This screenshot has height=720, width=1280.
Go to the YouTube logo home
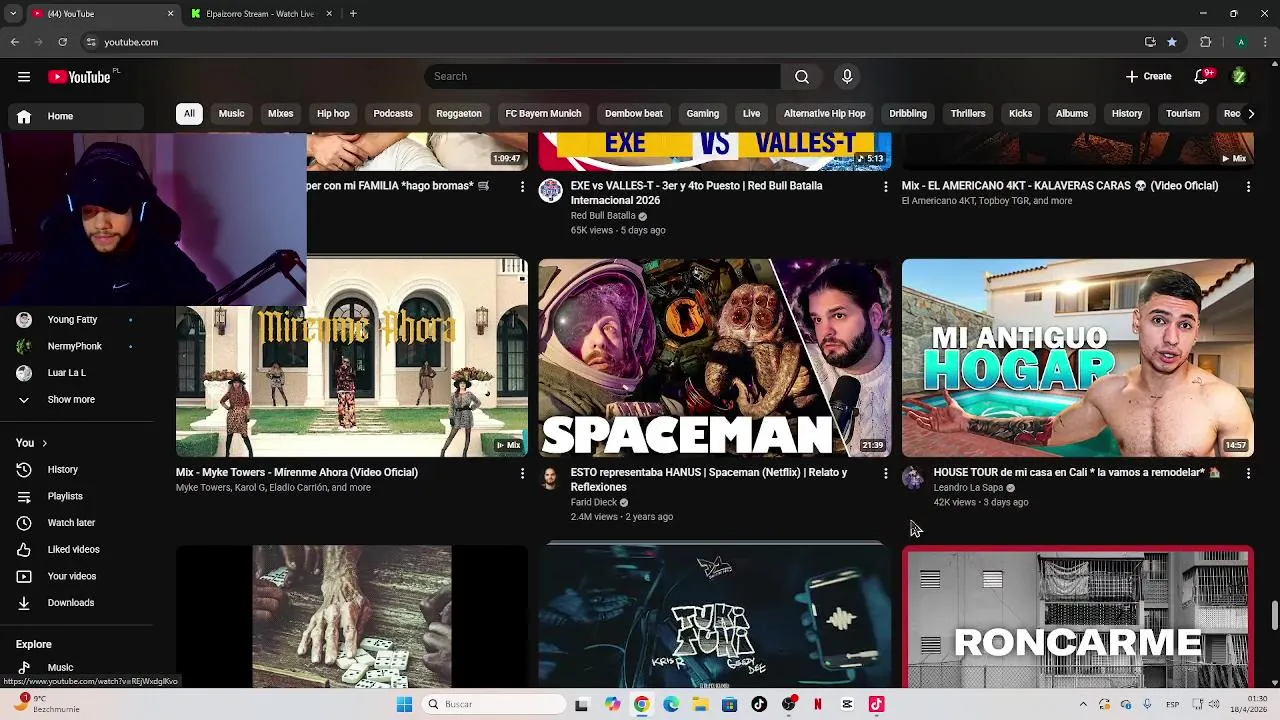(79, 77)
